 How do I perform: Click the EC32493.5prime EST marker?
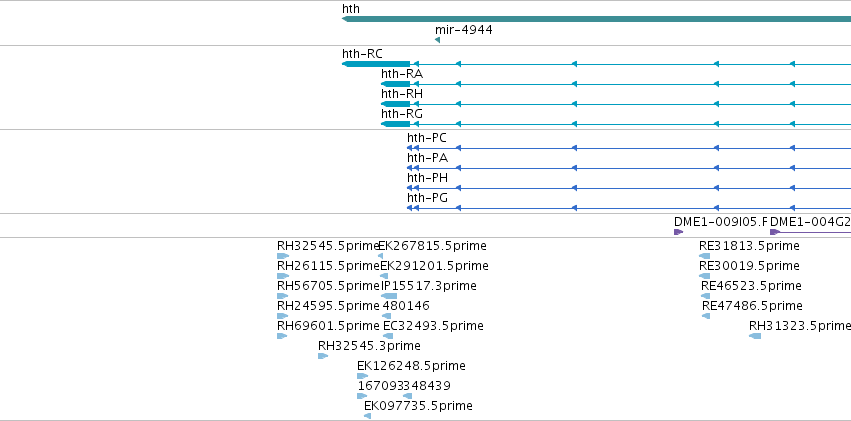pyautogui.click(x=388, y=336)
